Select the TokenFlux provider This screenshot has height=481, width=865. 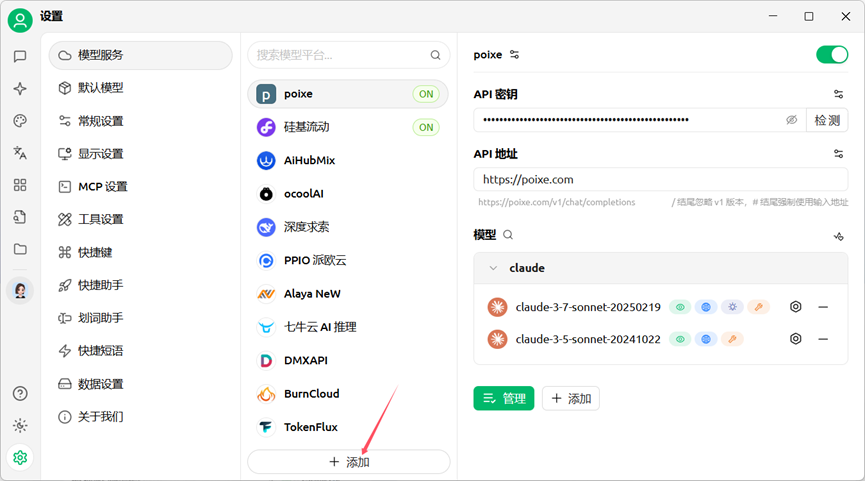pyautogui.click(x=348, y=427)
